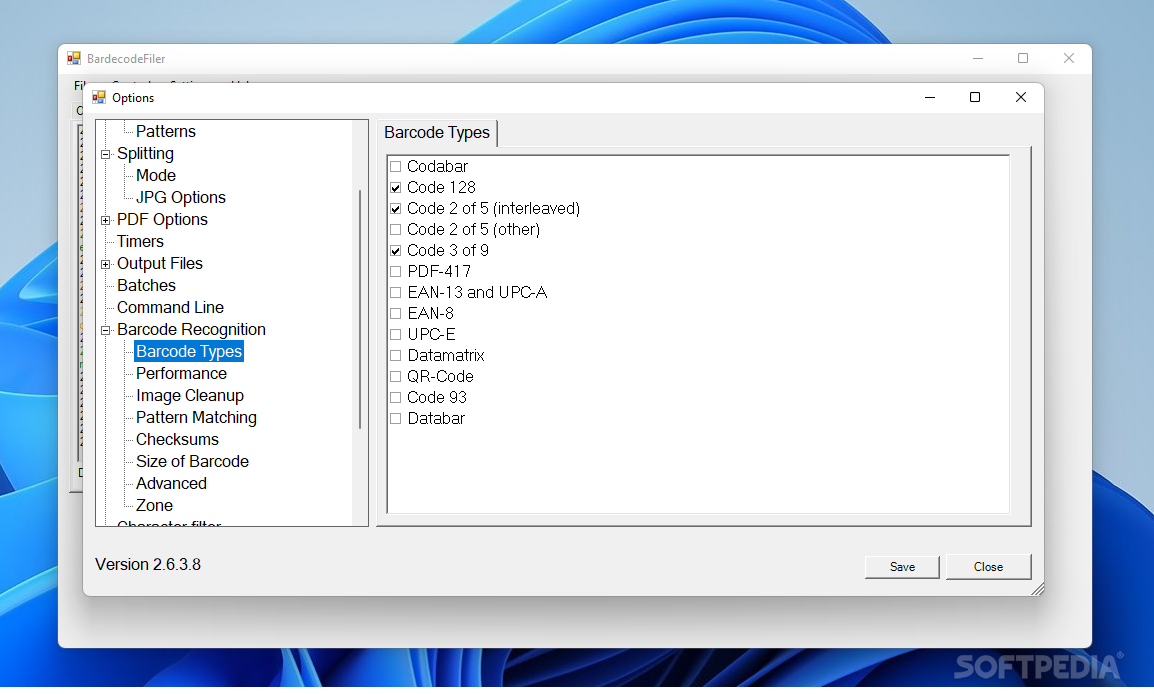The height and width of the screenshot is (694, 1154).
Task: Uncheck the Code 128 checkbox
Action: point(395,188)
